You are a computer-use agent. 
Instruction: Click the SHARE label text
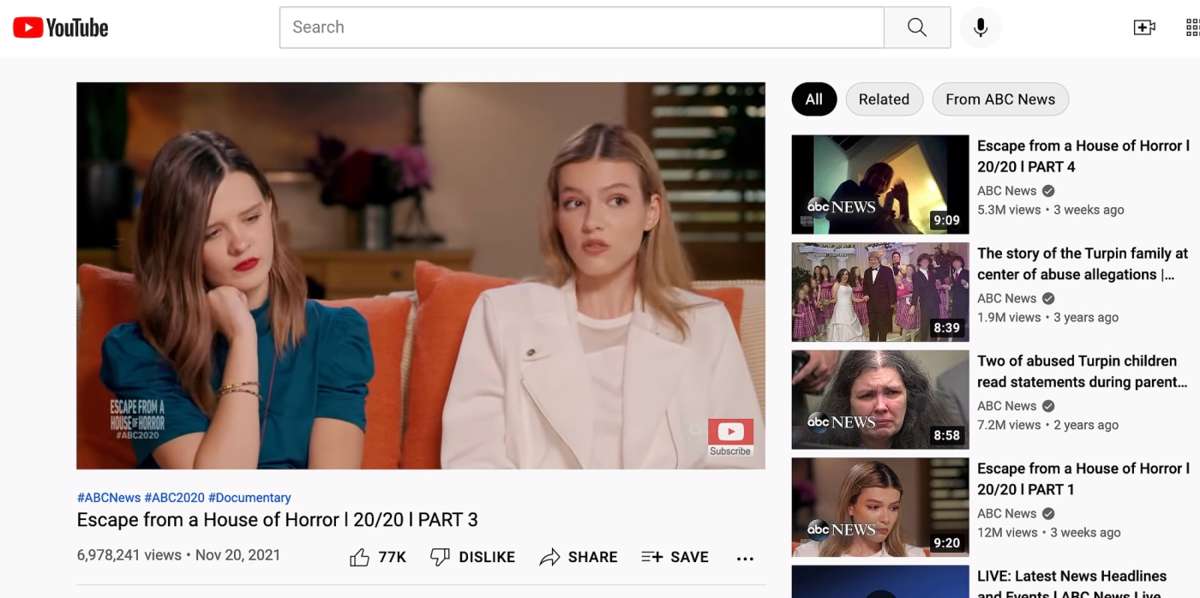pyautogui.click(x=593, y=557)
